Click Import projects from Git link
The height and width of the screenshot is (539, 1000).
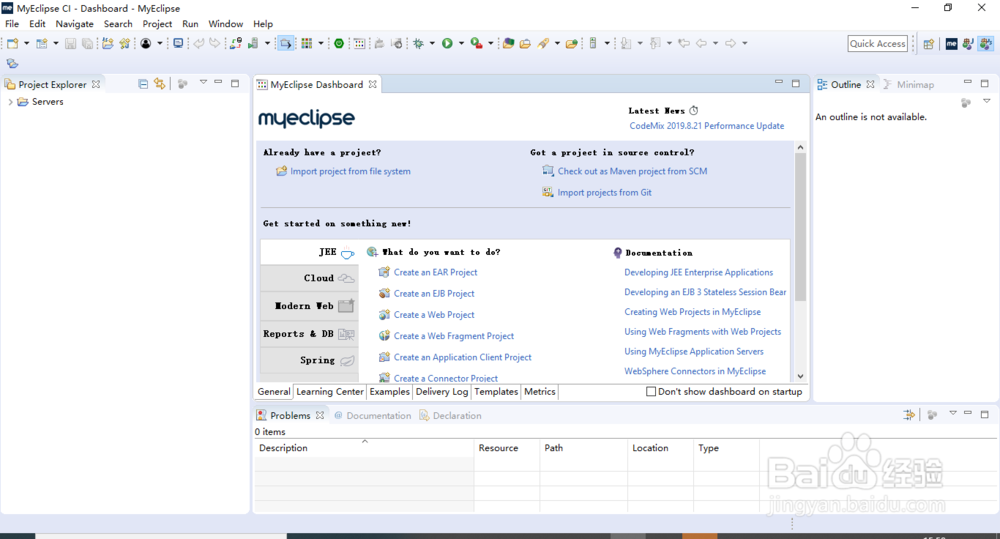(605, 192)
